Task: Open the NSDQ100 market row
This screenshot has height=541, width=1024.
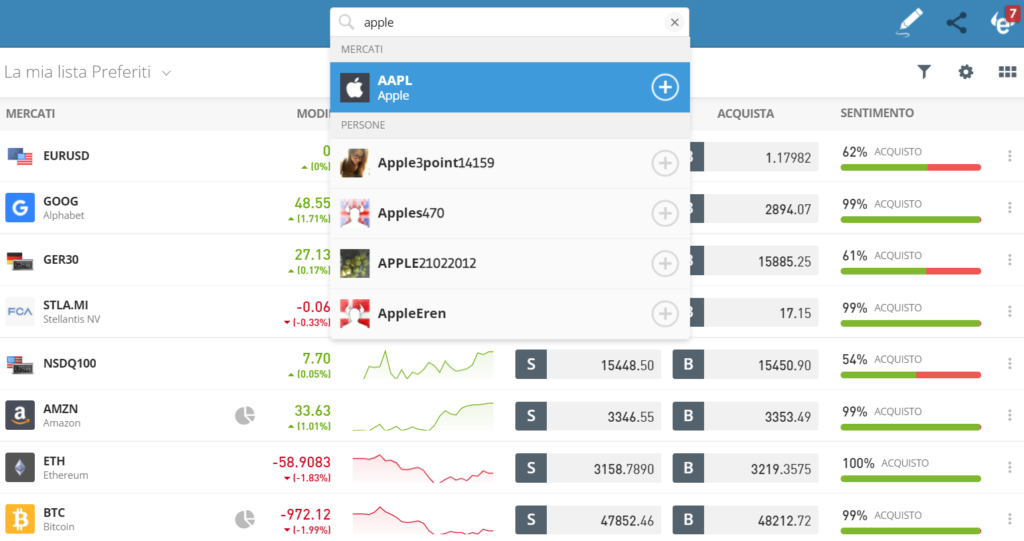Action: [512, 364]
